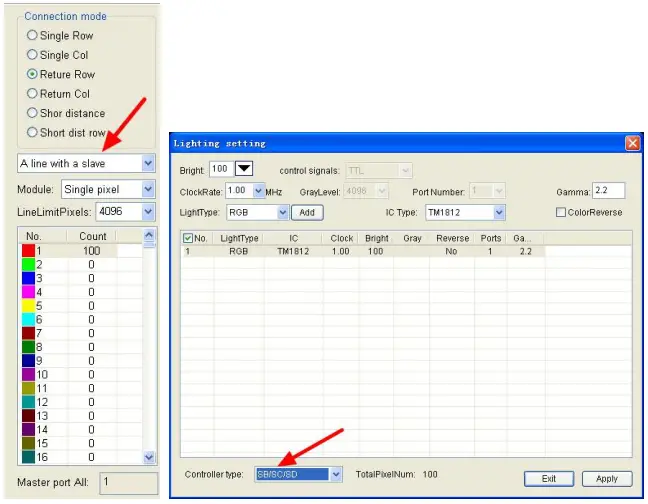Click the dark red swatch for port 7

tap(28, 333)
